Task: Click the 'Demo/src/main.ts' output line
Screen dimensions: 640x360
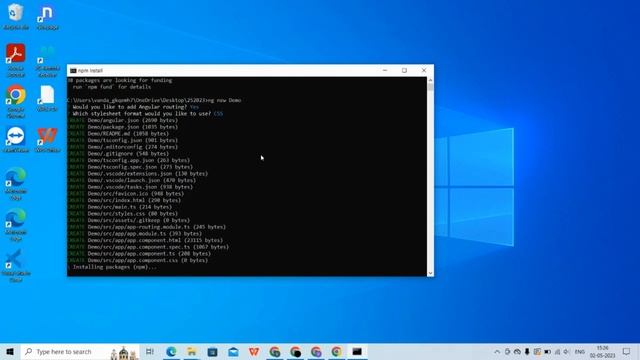Action: pos(120,207)
